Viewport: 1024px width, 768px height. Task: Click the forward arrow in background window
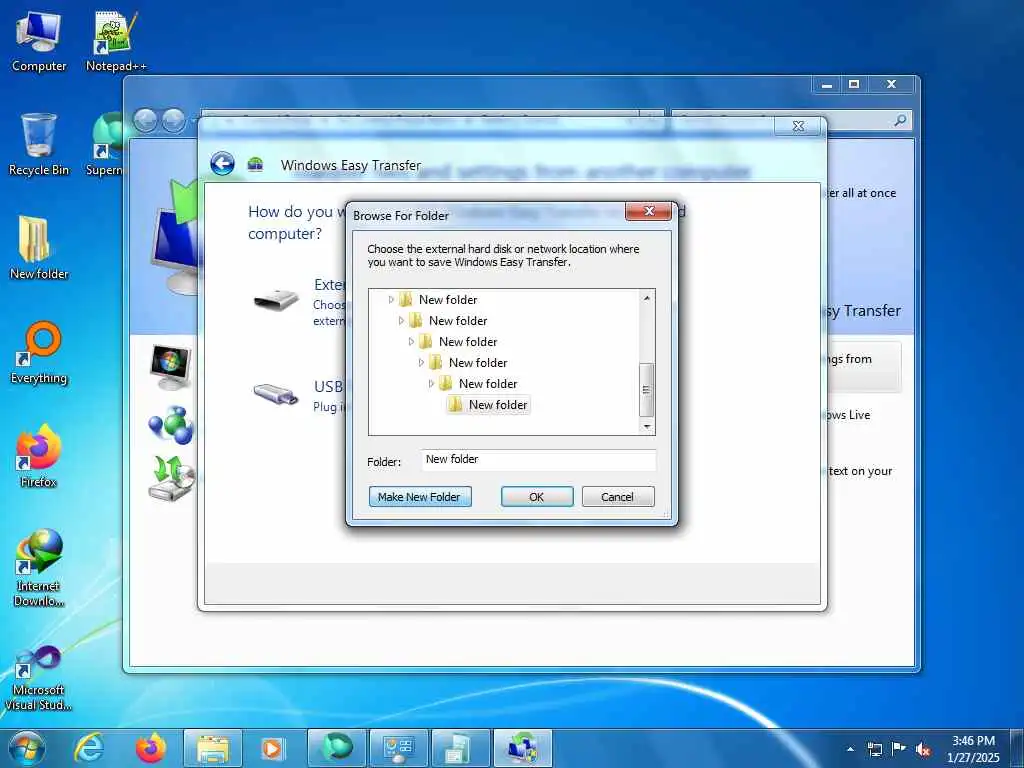(173, 120)
